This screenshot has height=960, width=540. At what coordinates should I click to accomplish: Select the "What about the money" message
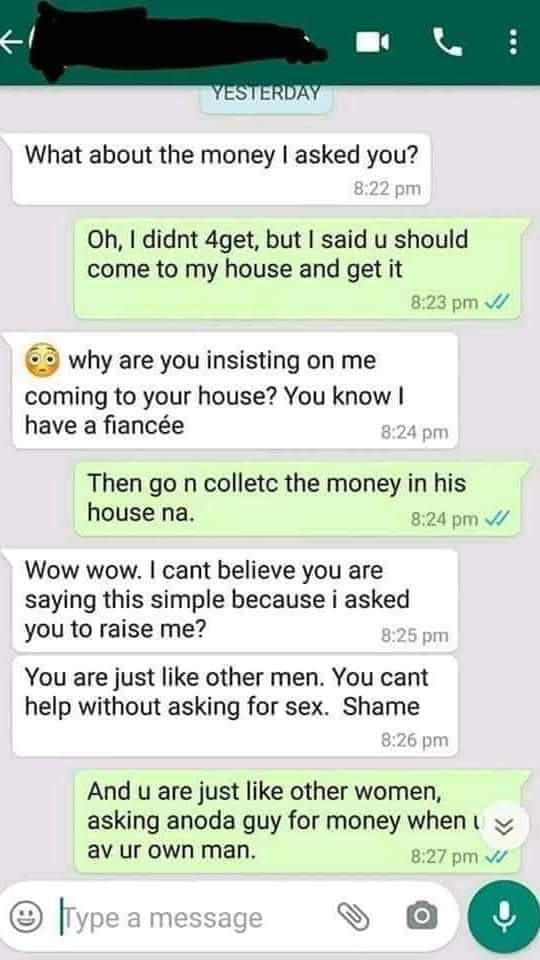(x=221, y=168)
